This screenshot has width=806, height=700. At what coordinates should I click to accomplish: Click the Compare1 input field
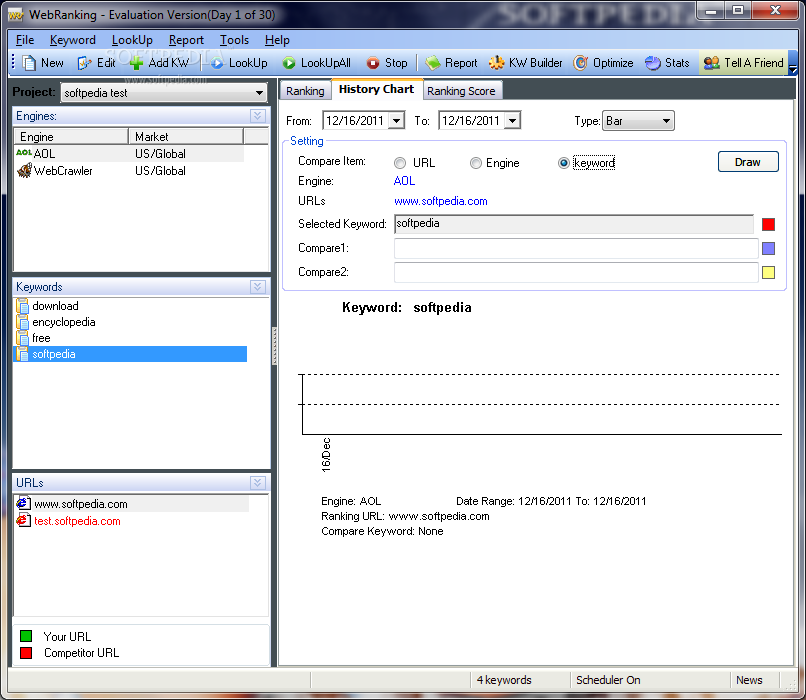coord(576,248)
